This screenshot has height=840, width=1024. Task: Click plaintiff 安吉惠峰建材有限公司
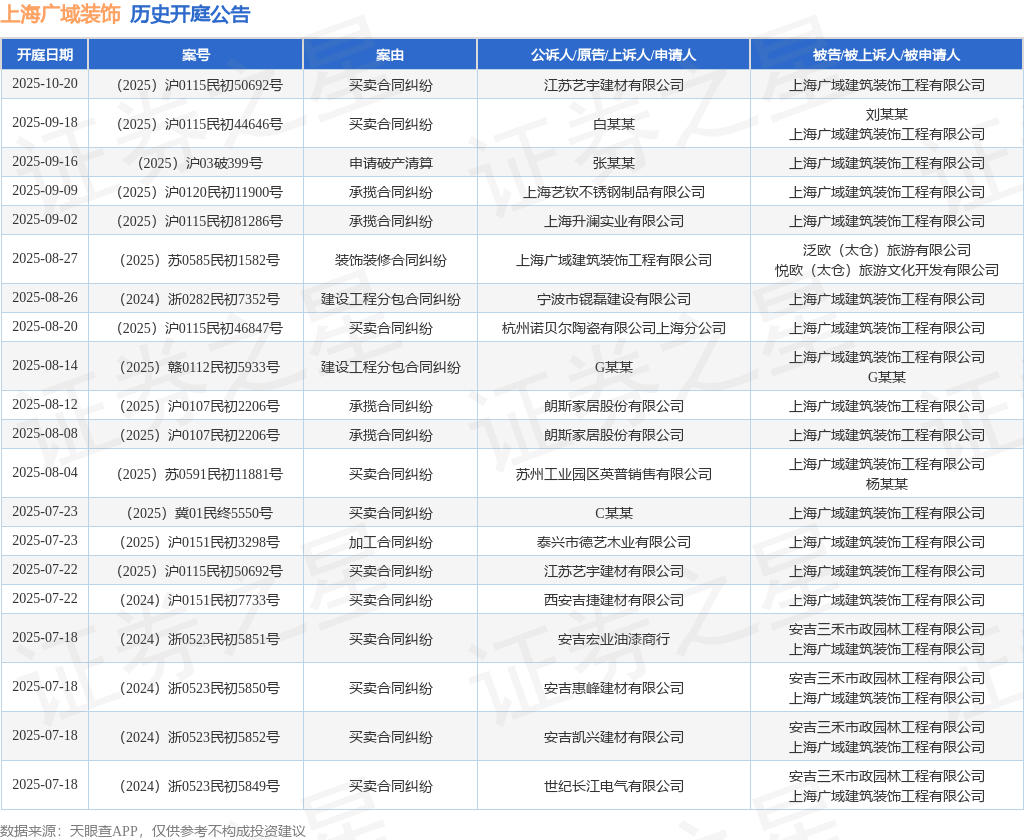pos(613,688)
